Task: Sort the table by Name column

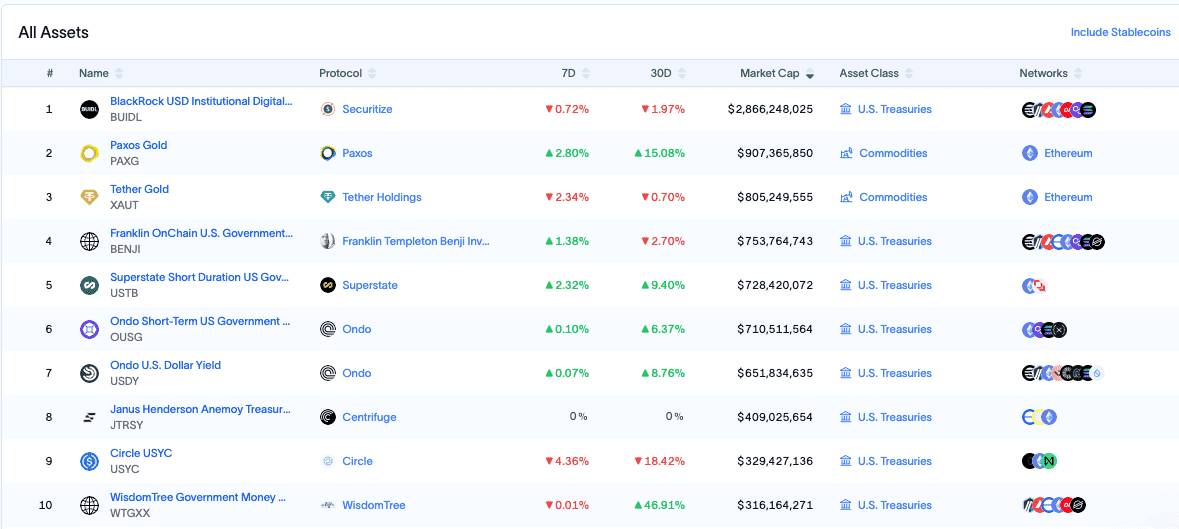Action: 102,74
